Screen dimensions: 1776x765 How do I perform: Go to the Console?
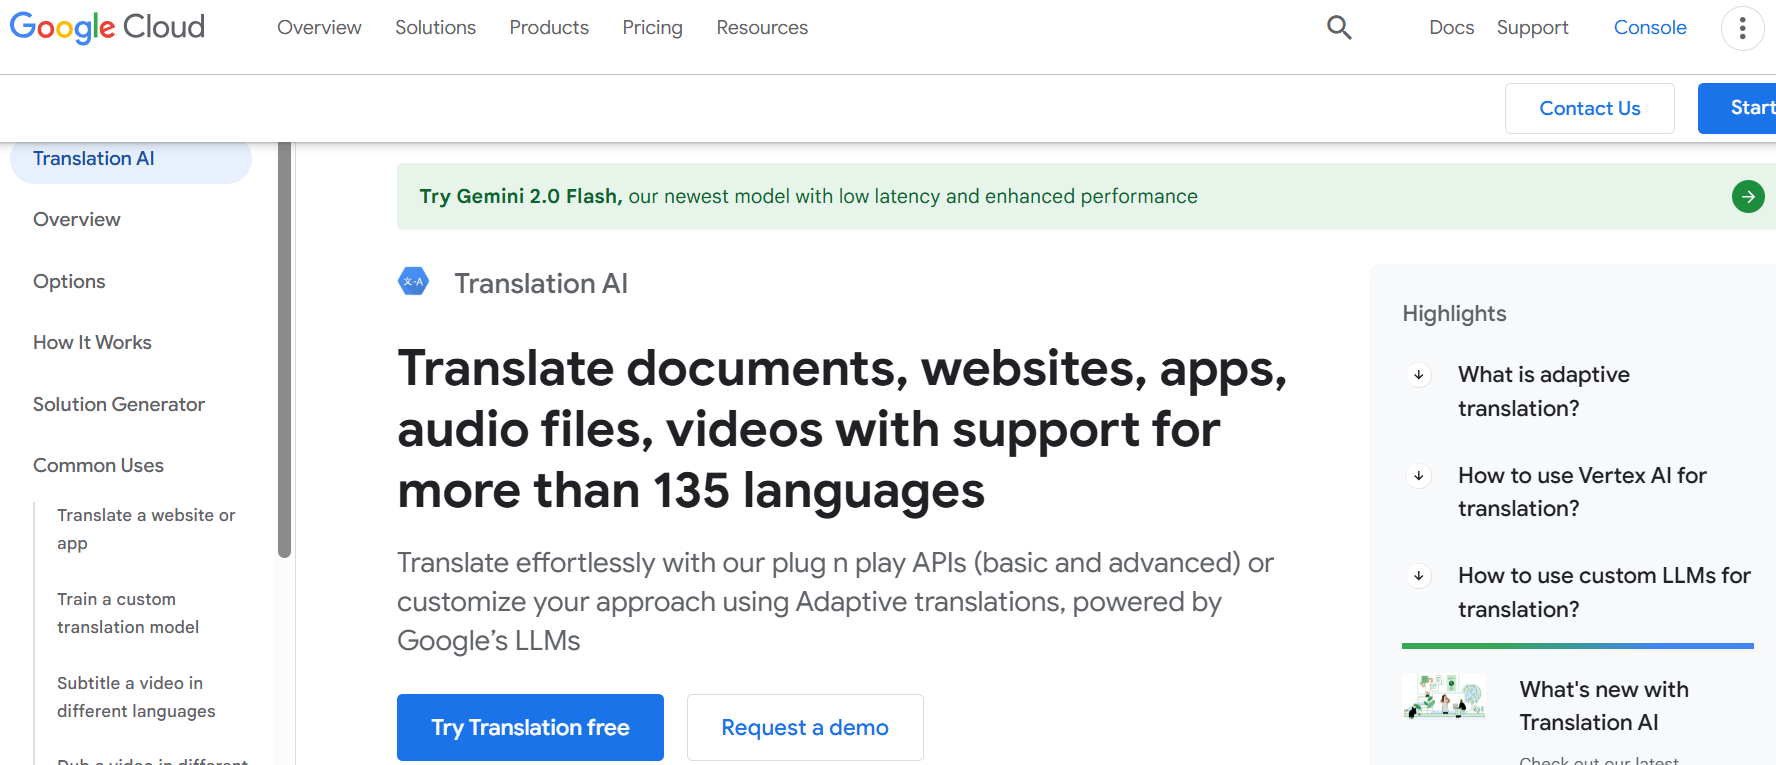click(x=1650, y=28)
